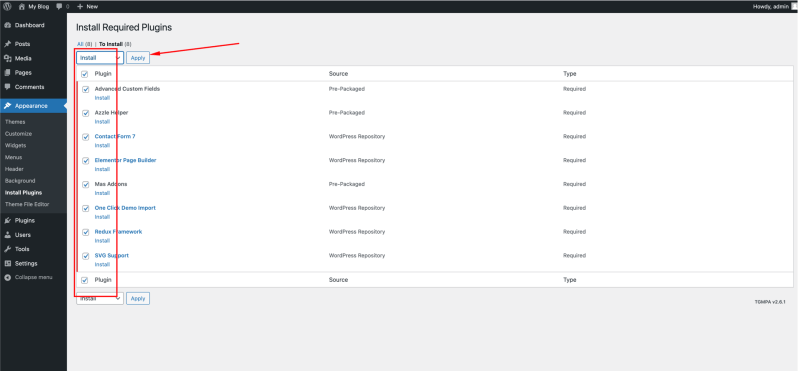Open Menus submenu item
Screen dimensions: 798x371
[14, 157]
